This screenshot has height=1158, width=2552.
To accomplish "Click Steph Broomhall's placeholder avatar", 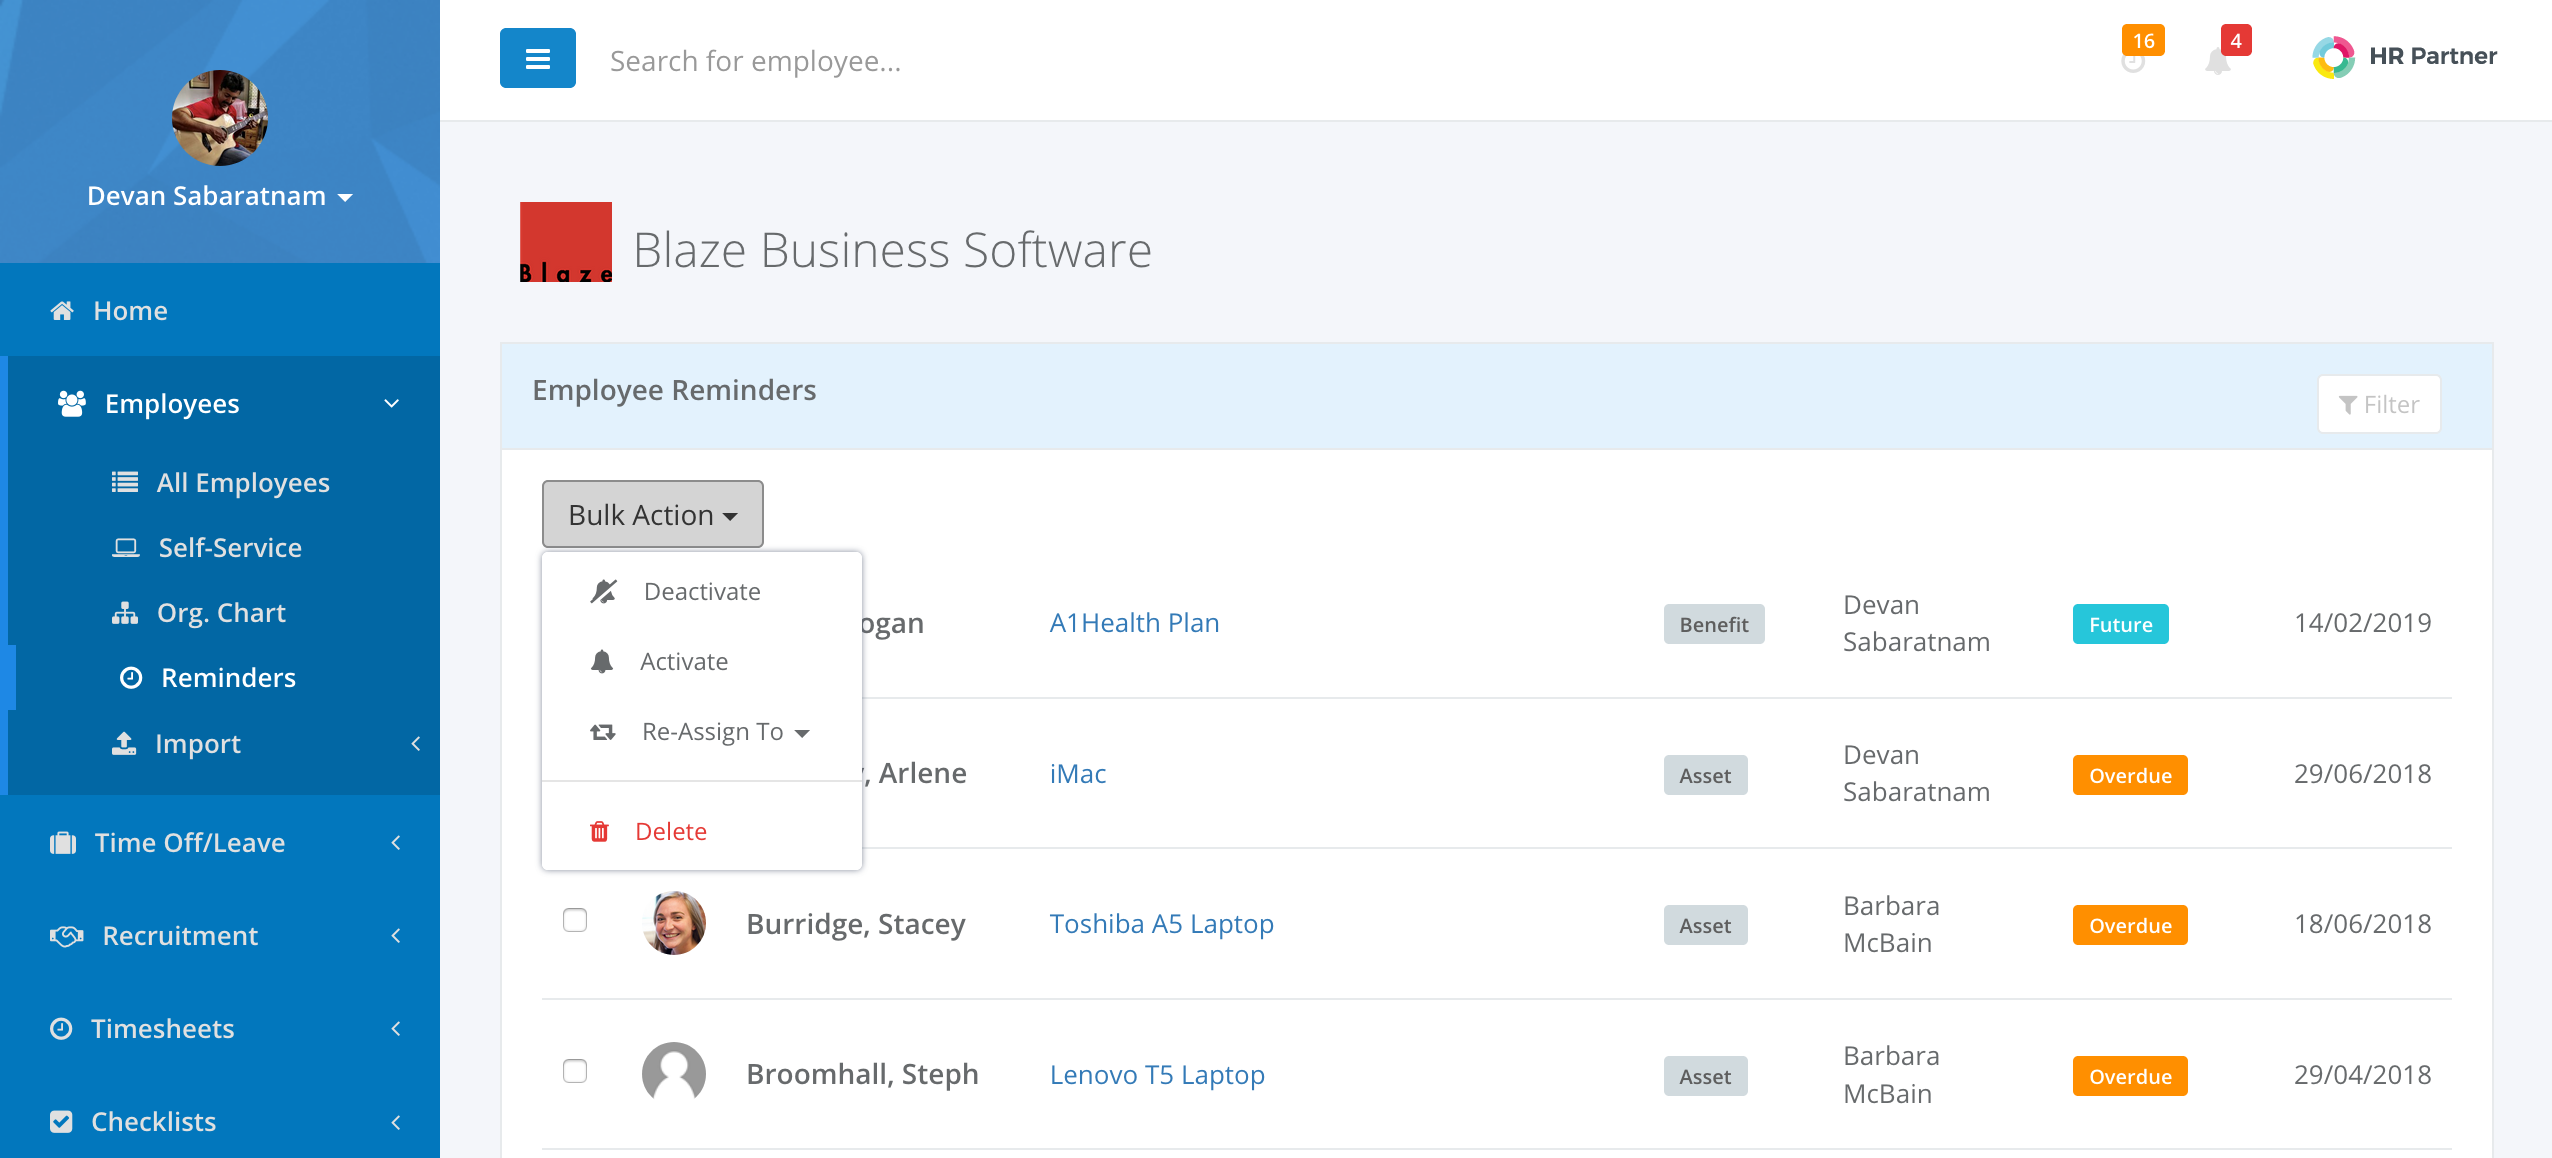I will [x=674, y=1074].
